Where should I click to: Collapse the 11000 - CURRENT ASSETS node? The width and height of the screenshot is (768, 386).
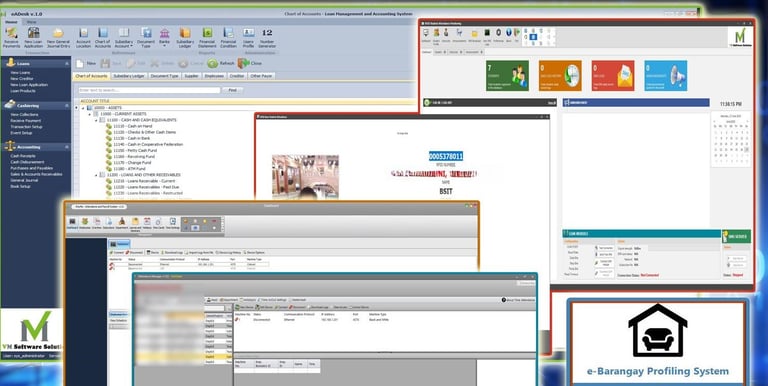(90, 114)
